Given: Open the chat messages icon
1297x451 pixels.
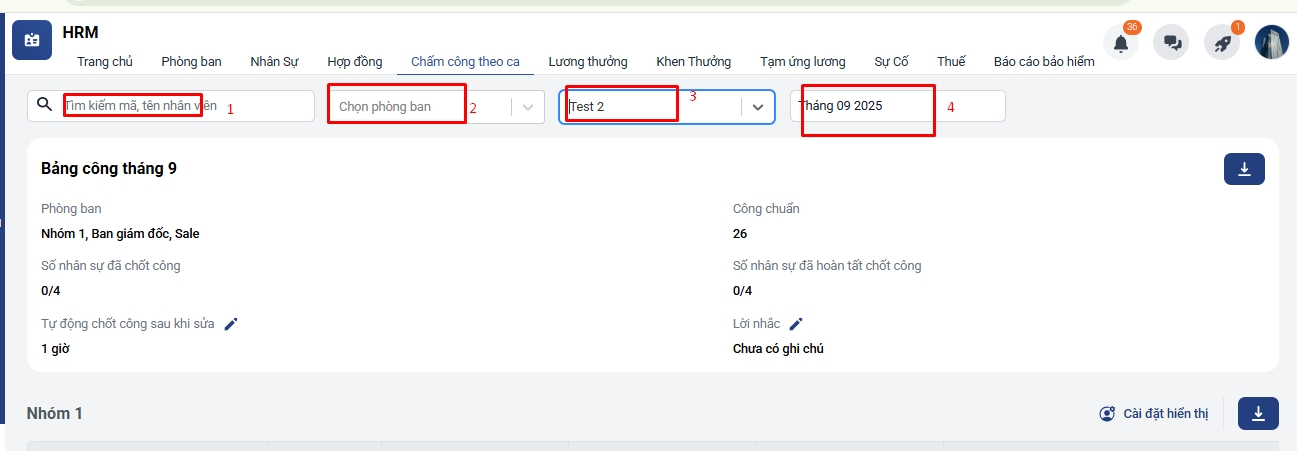Looking at the screenshot, I should [x=1171, y=43].
